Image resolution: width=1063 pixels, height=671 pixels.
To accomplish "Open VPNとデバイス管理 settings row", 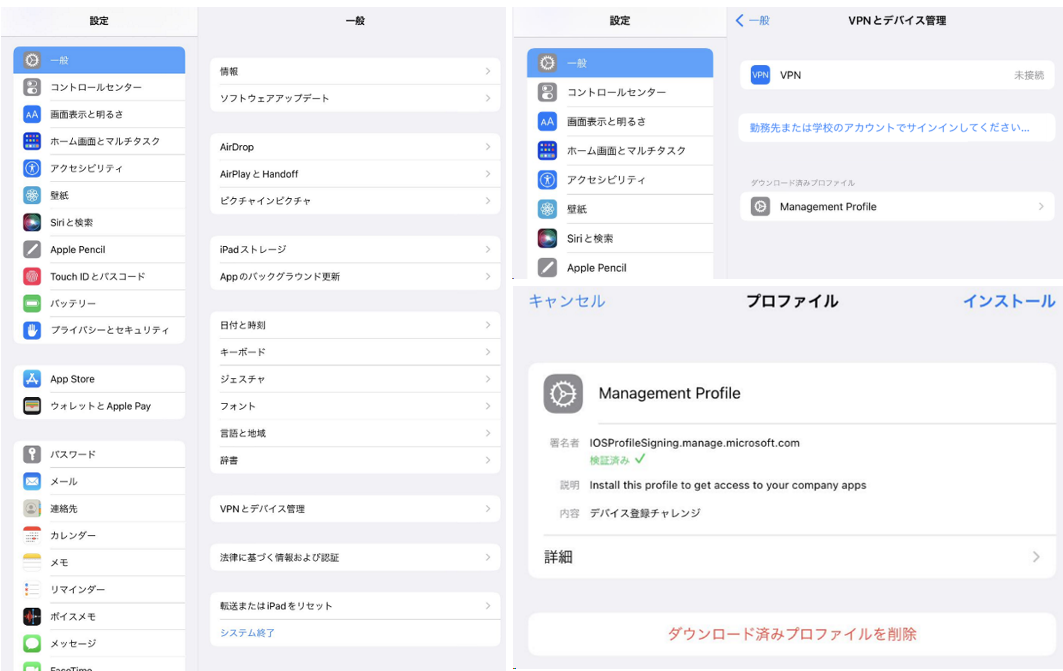I will tap(355, 509).
